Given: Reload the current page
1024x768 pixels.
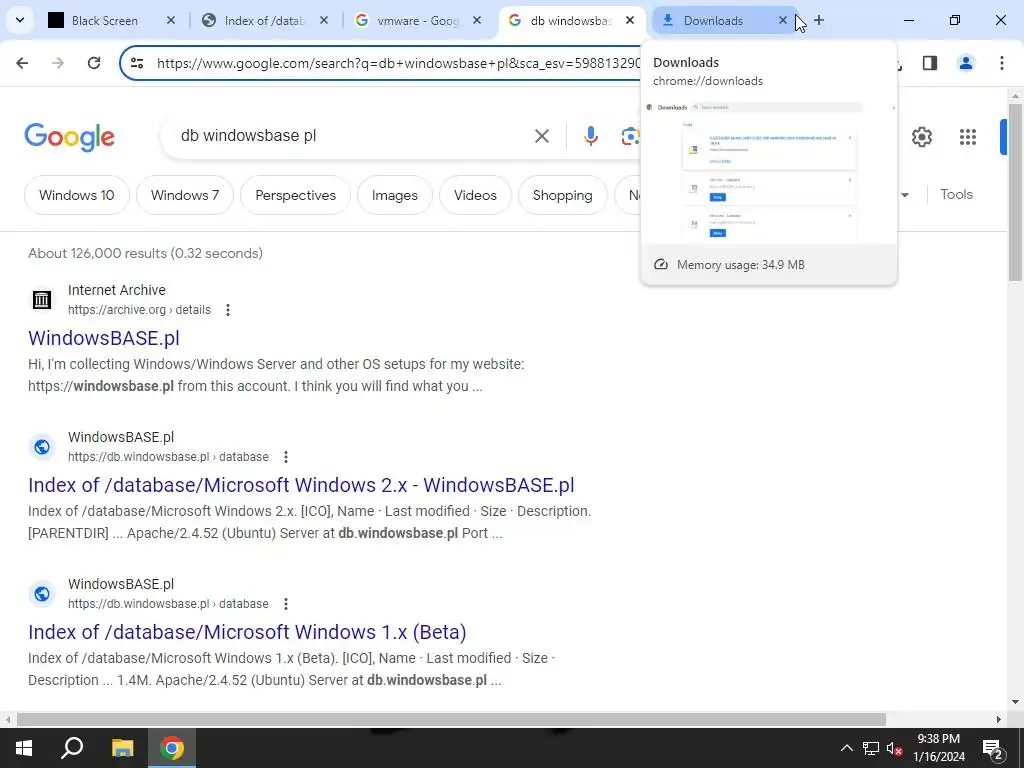Looking at the screenshot, I should (x=94, y=63).
